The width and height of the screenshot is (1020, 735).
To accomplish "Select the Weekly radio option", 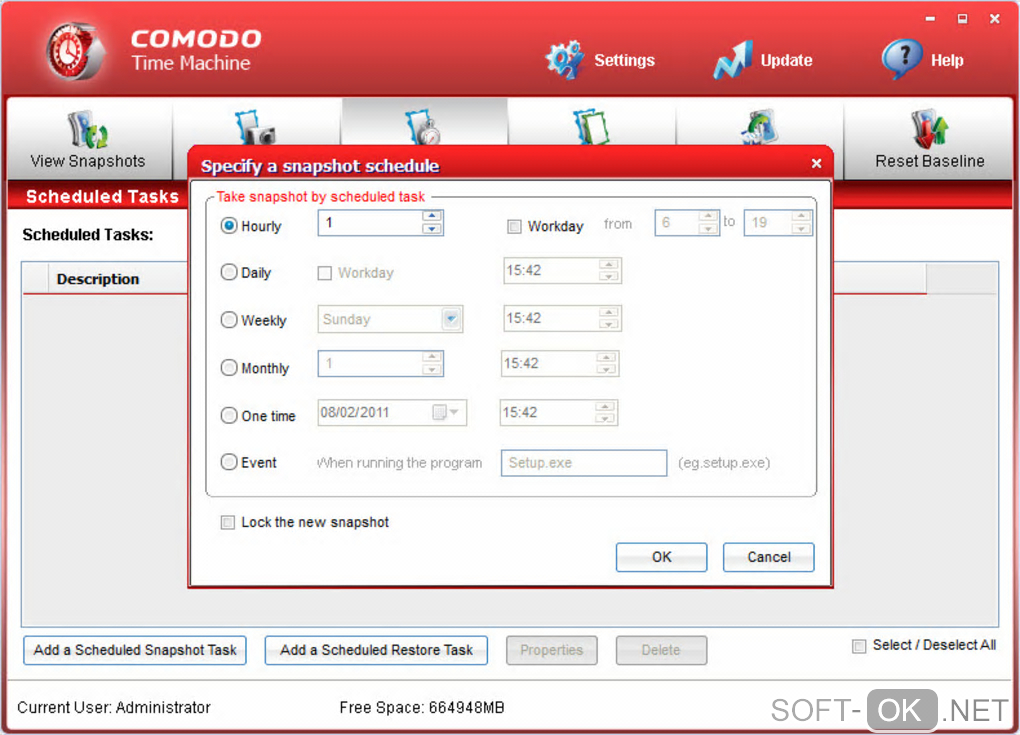I will (229, 320).
